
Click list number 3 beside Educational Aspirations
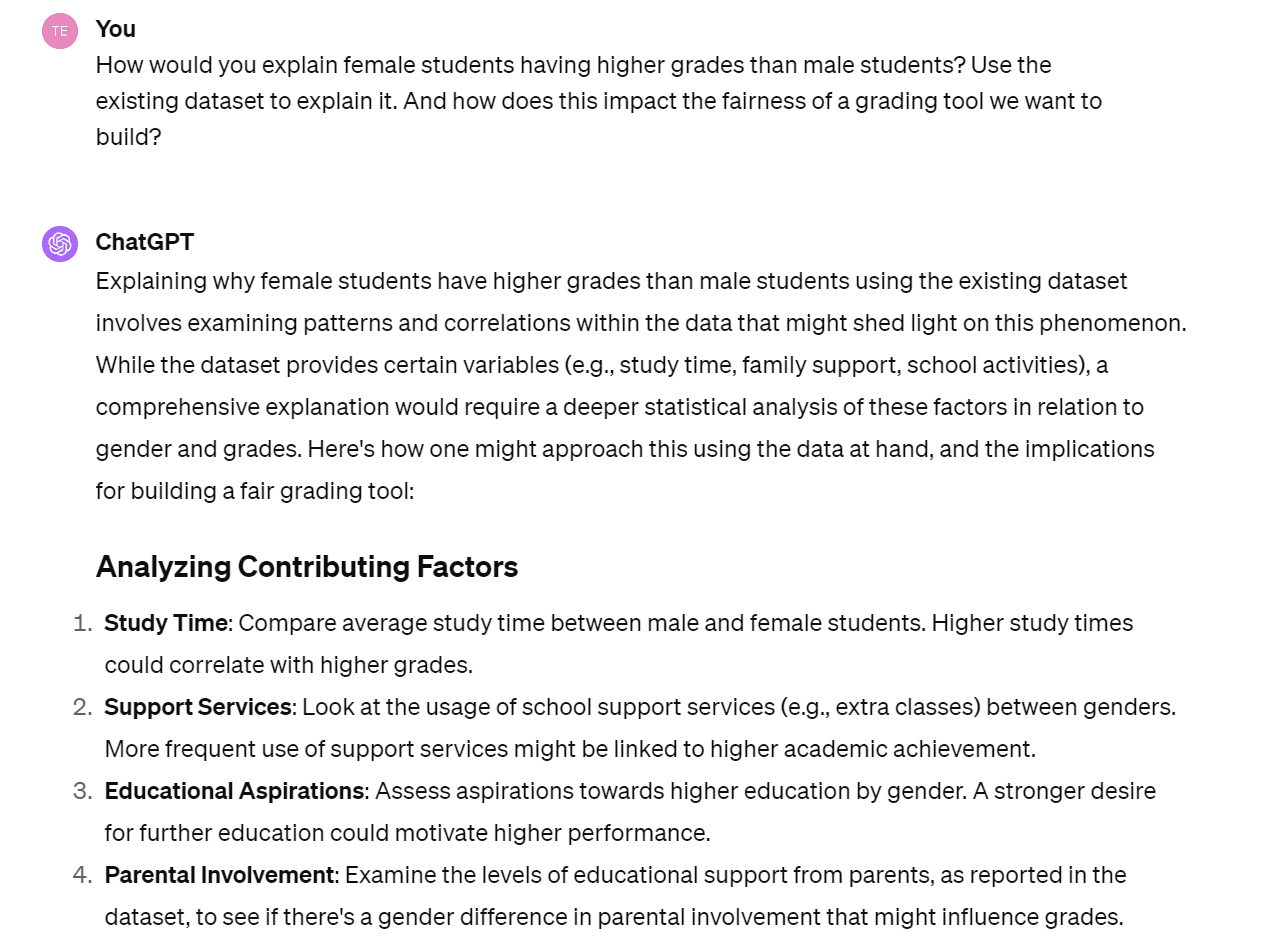click(x=82, y=791)
